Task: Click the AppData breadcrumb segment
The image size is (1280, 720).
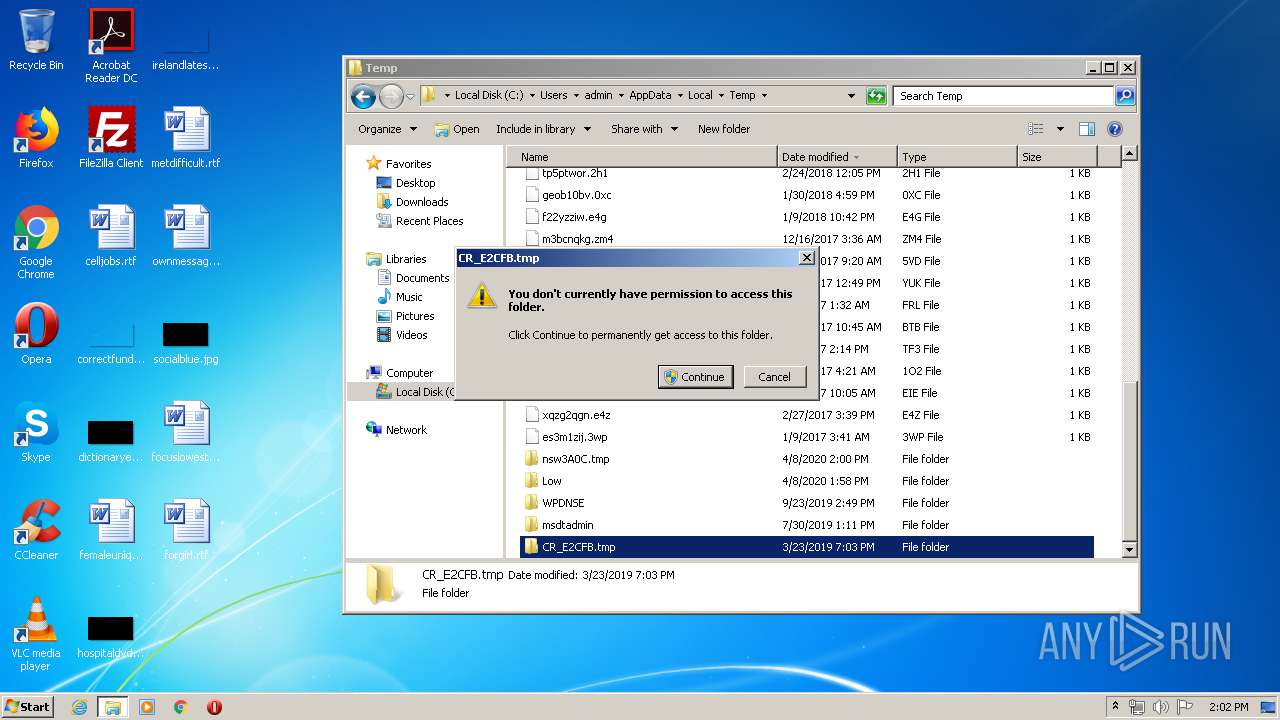Action: click(650, 96)
